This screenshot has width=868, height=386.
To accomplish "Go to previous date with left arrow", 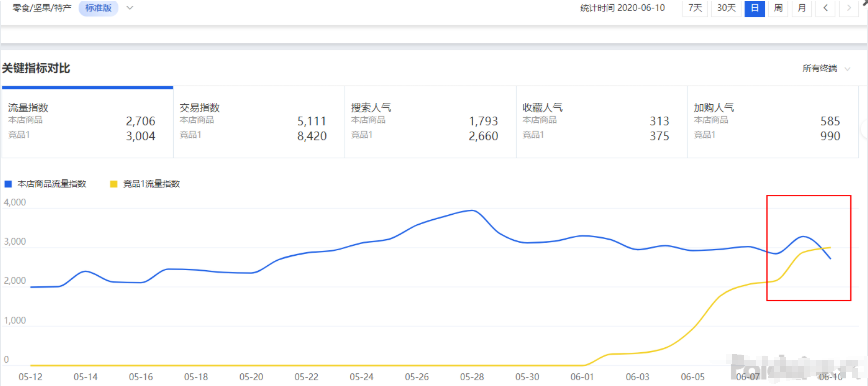I will 825,8.
